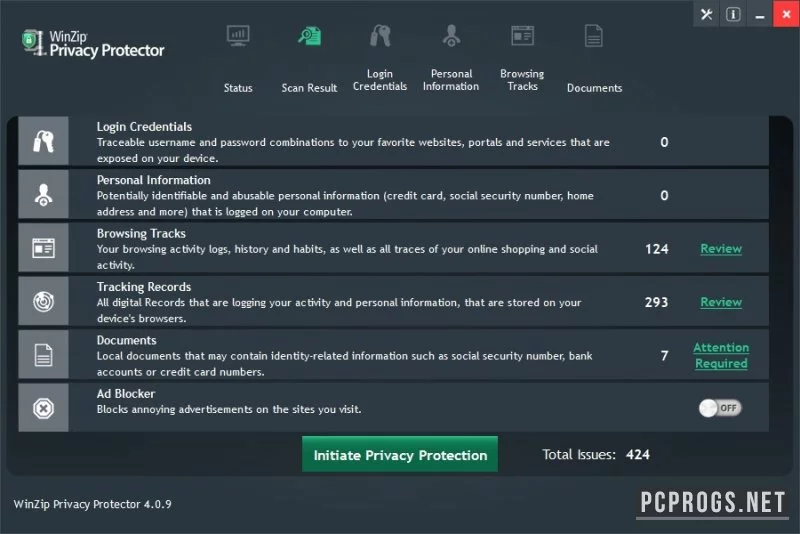Click the person icon in Personal Information row
This screenshot has width=800, height=534.
point(43,194)
